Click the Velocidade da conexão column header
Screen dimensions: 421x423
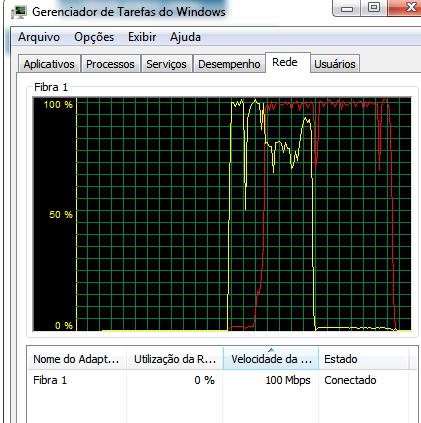[271, 359]
